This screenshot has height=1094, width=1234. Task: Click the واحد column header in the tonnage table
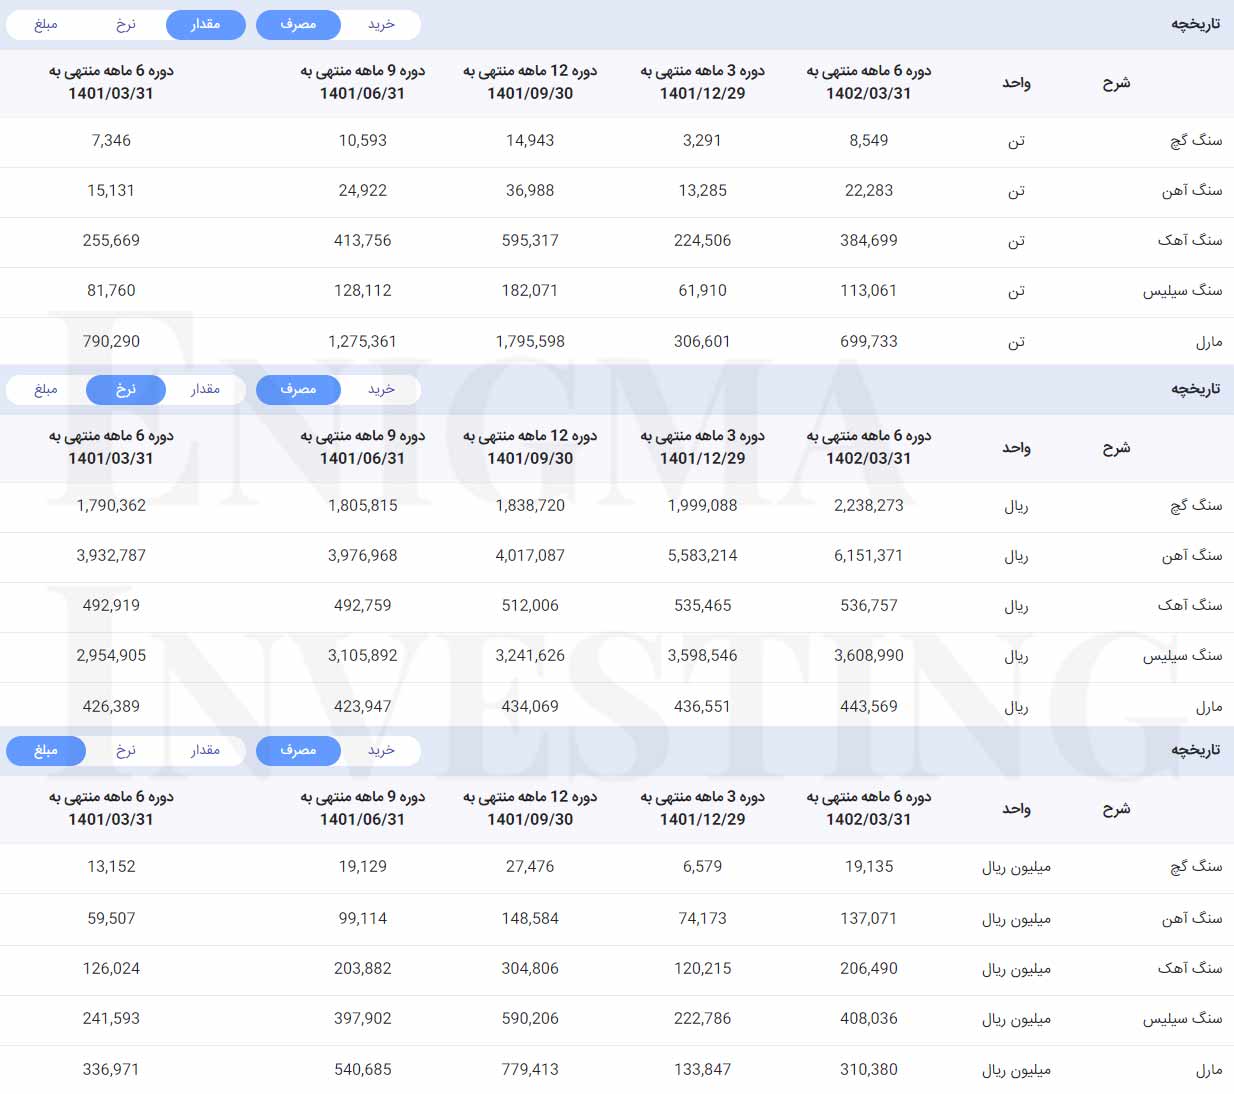coord(1016,83)
